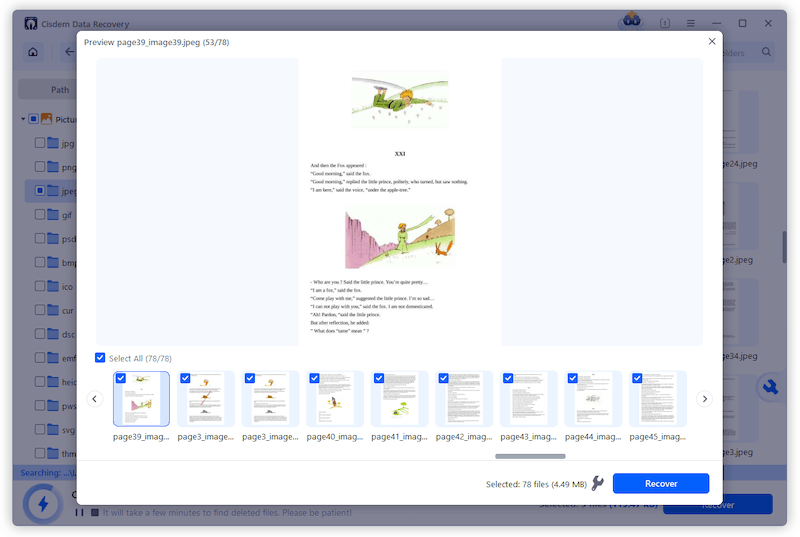Viewport: 800px width, 537px height.
Task: Select the page44_imag thumbnail
Action: point(593,399)
